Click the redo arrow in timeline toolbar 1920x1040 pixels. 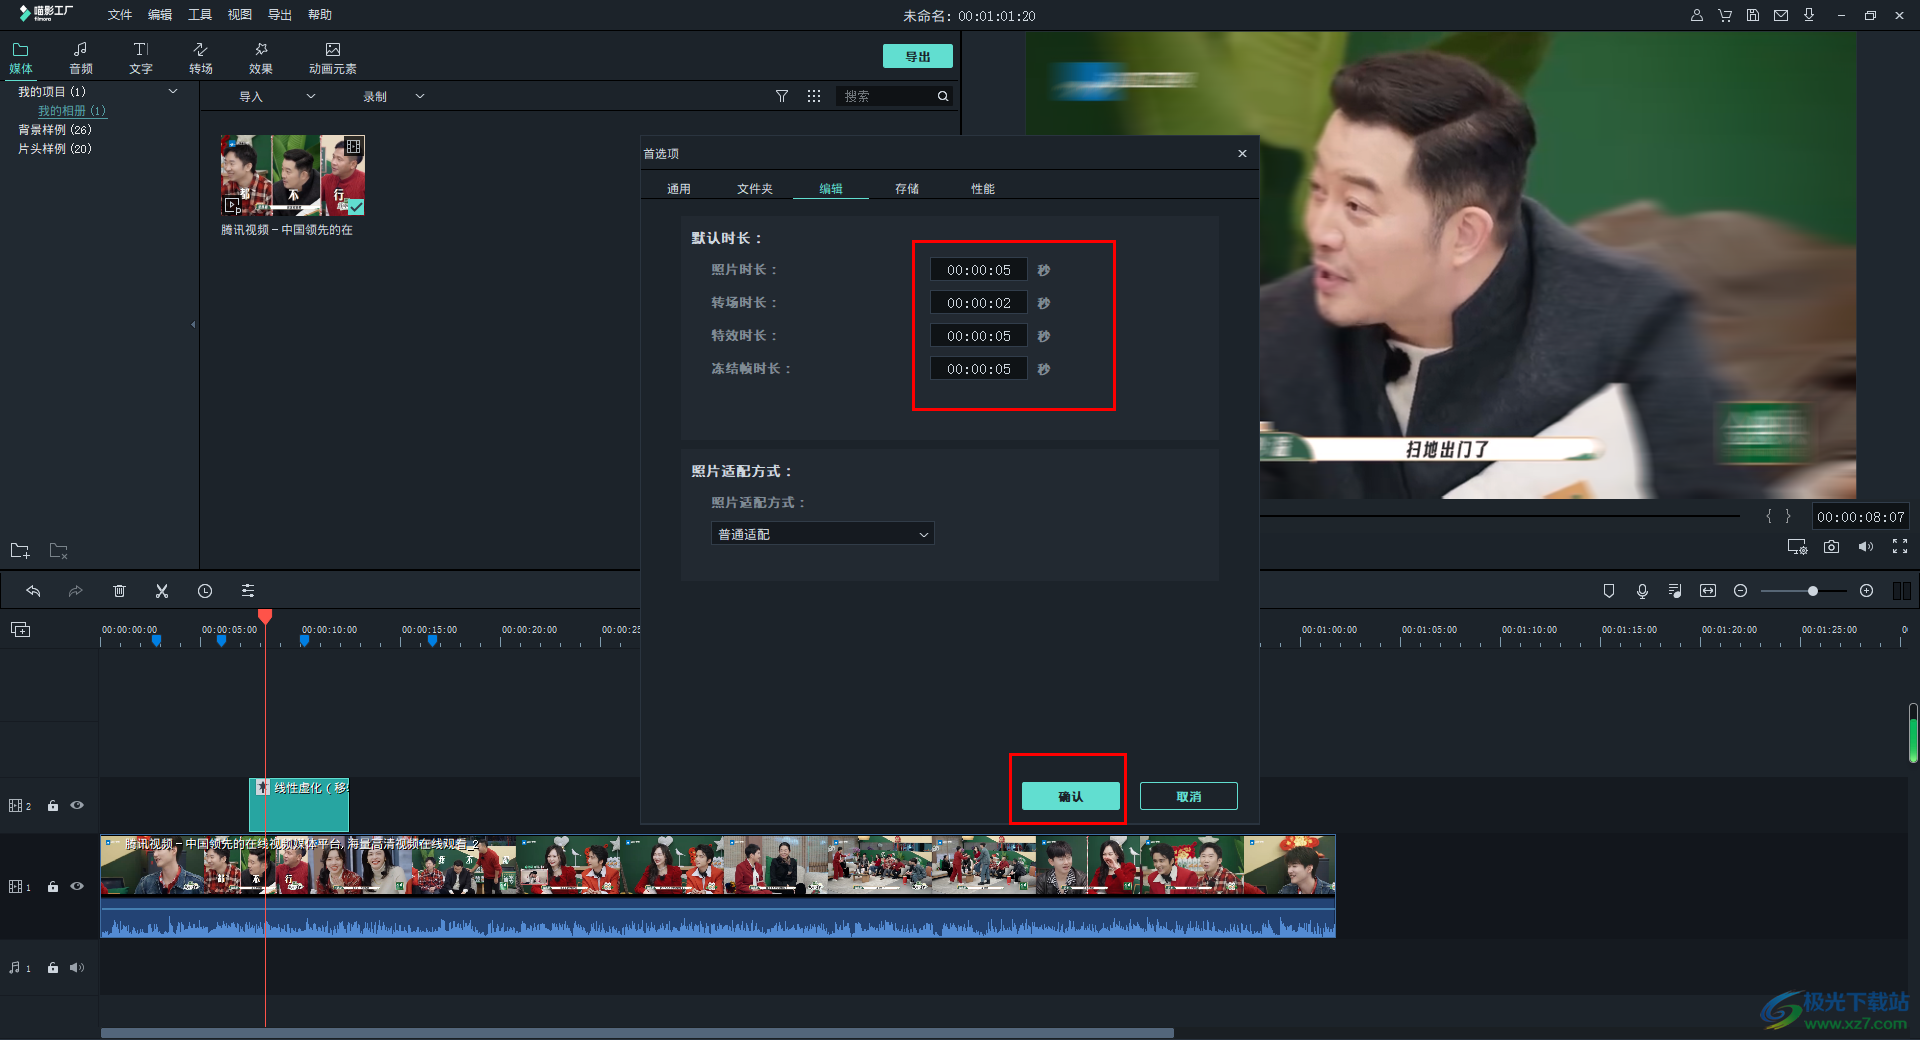pyautogui.click(x=75, y=591)
